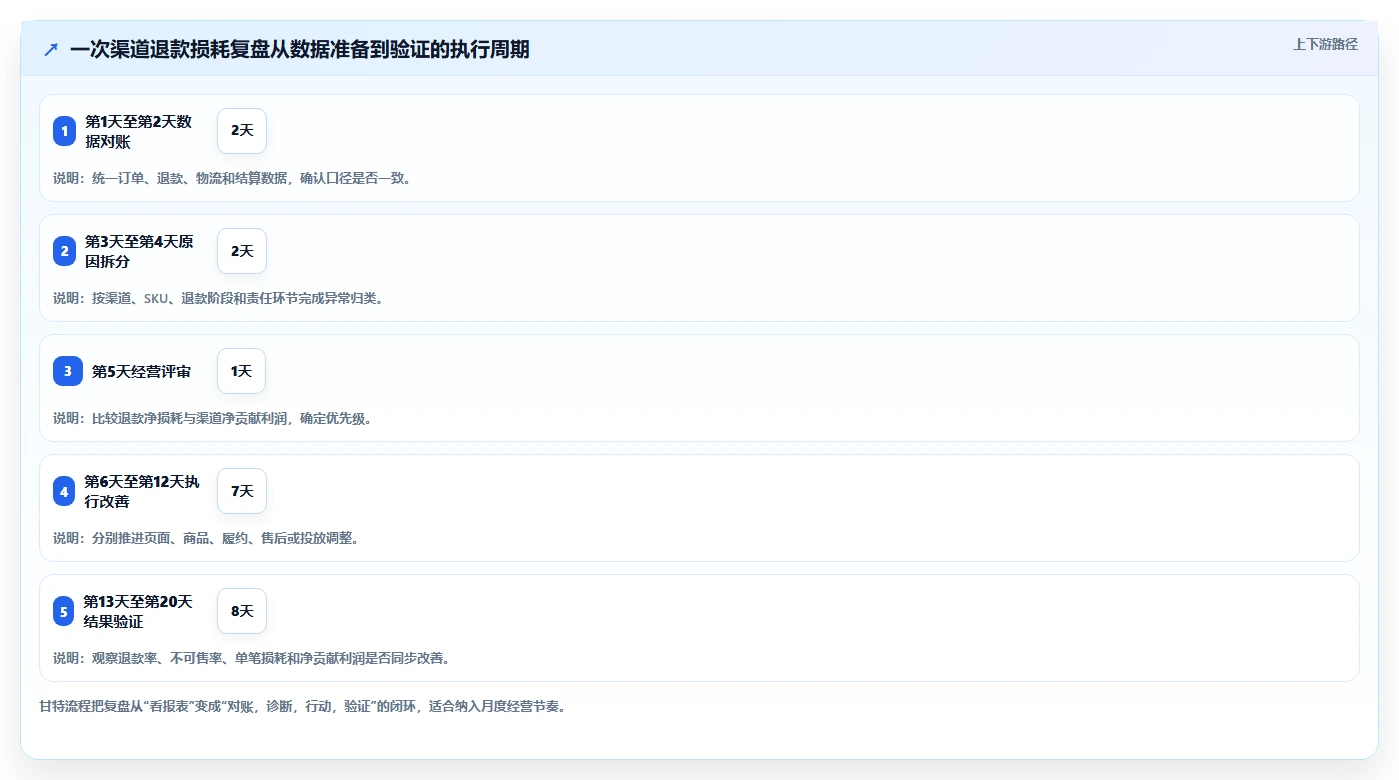Screen dimensions: 1399x780
Task: Click the 7天 duration chip
Action: coord(242,491)
